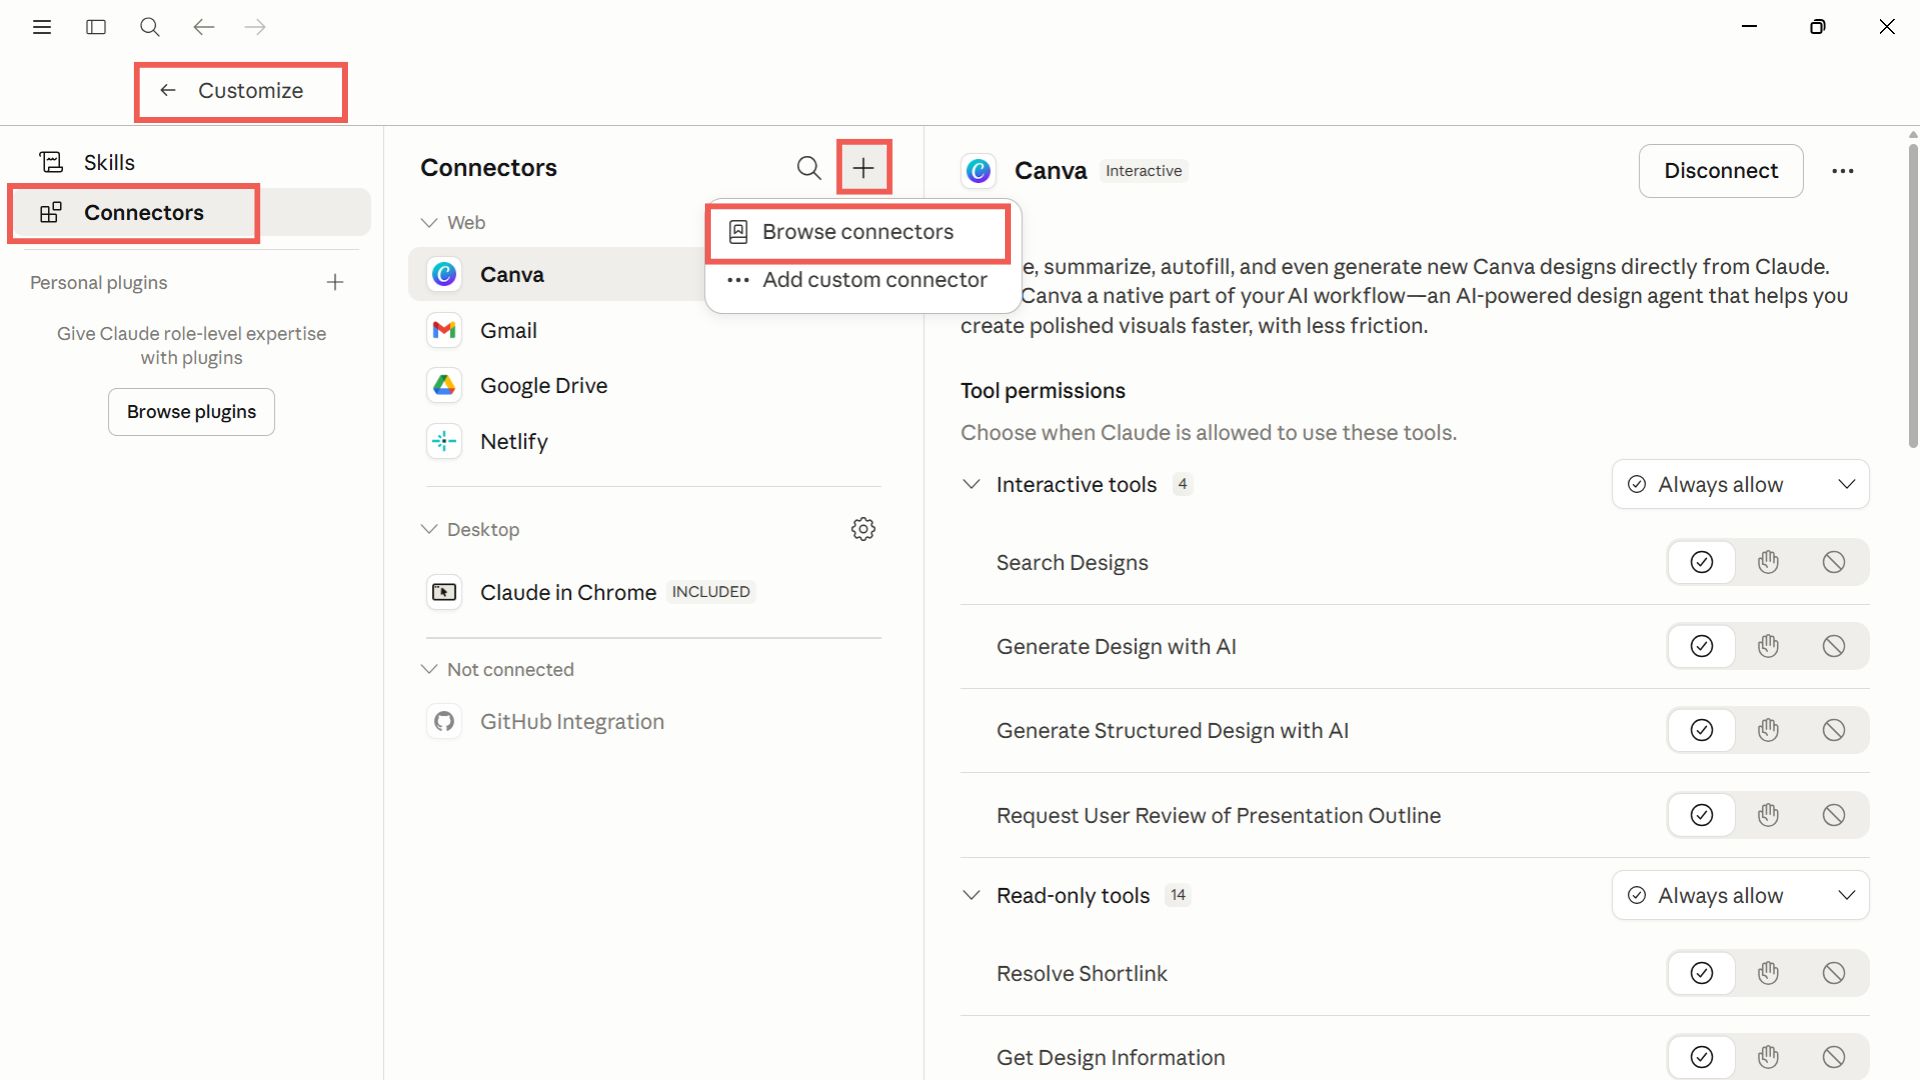Open Interactive tools Always allow dropdown

pos(1740,484)
